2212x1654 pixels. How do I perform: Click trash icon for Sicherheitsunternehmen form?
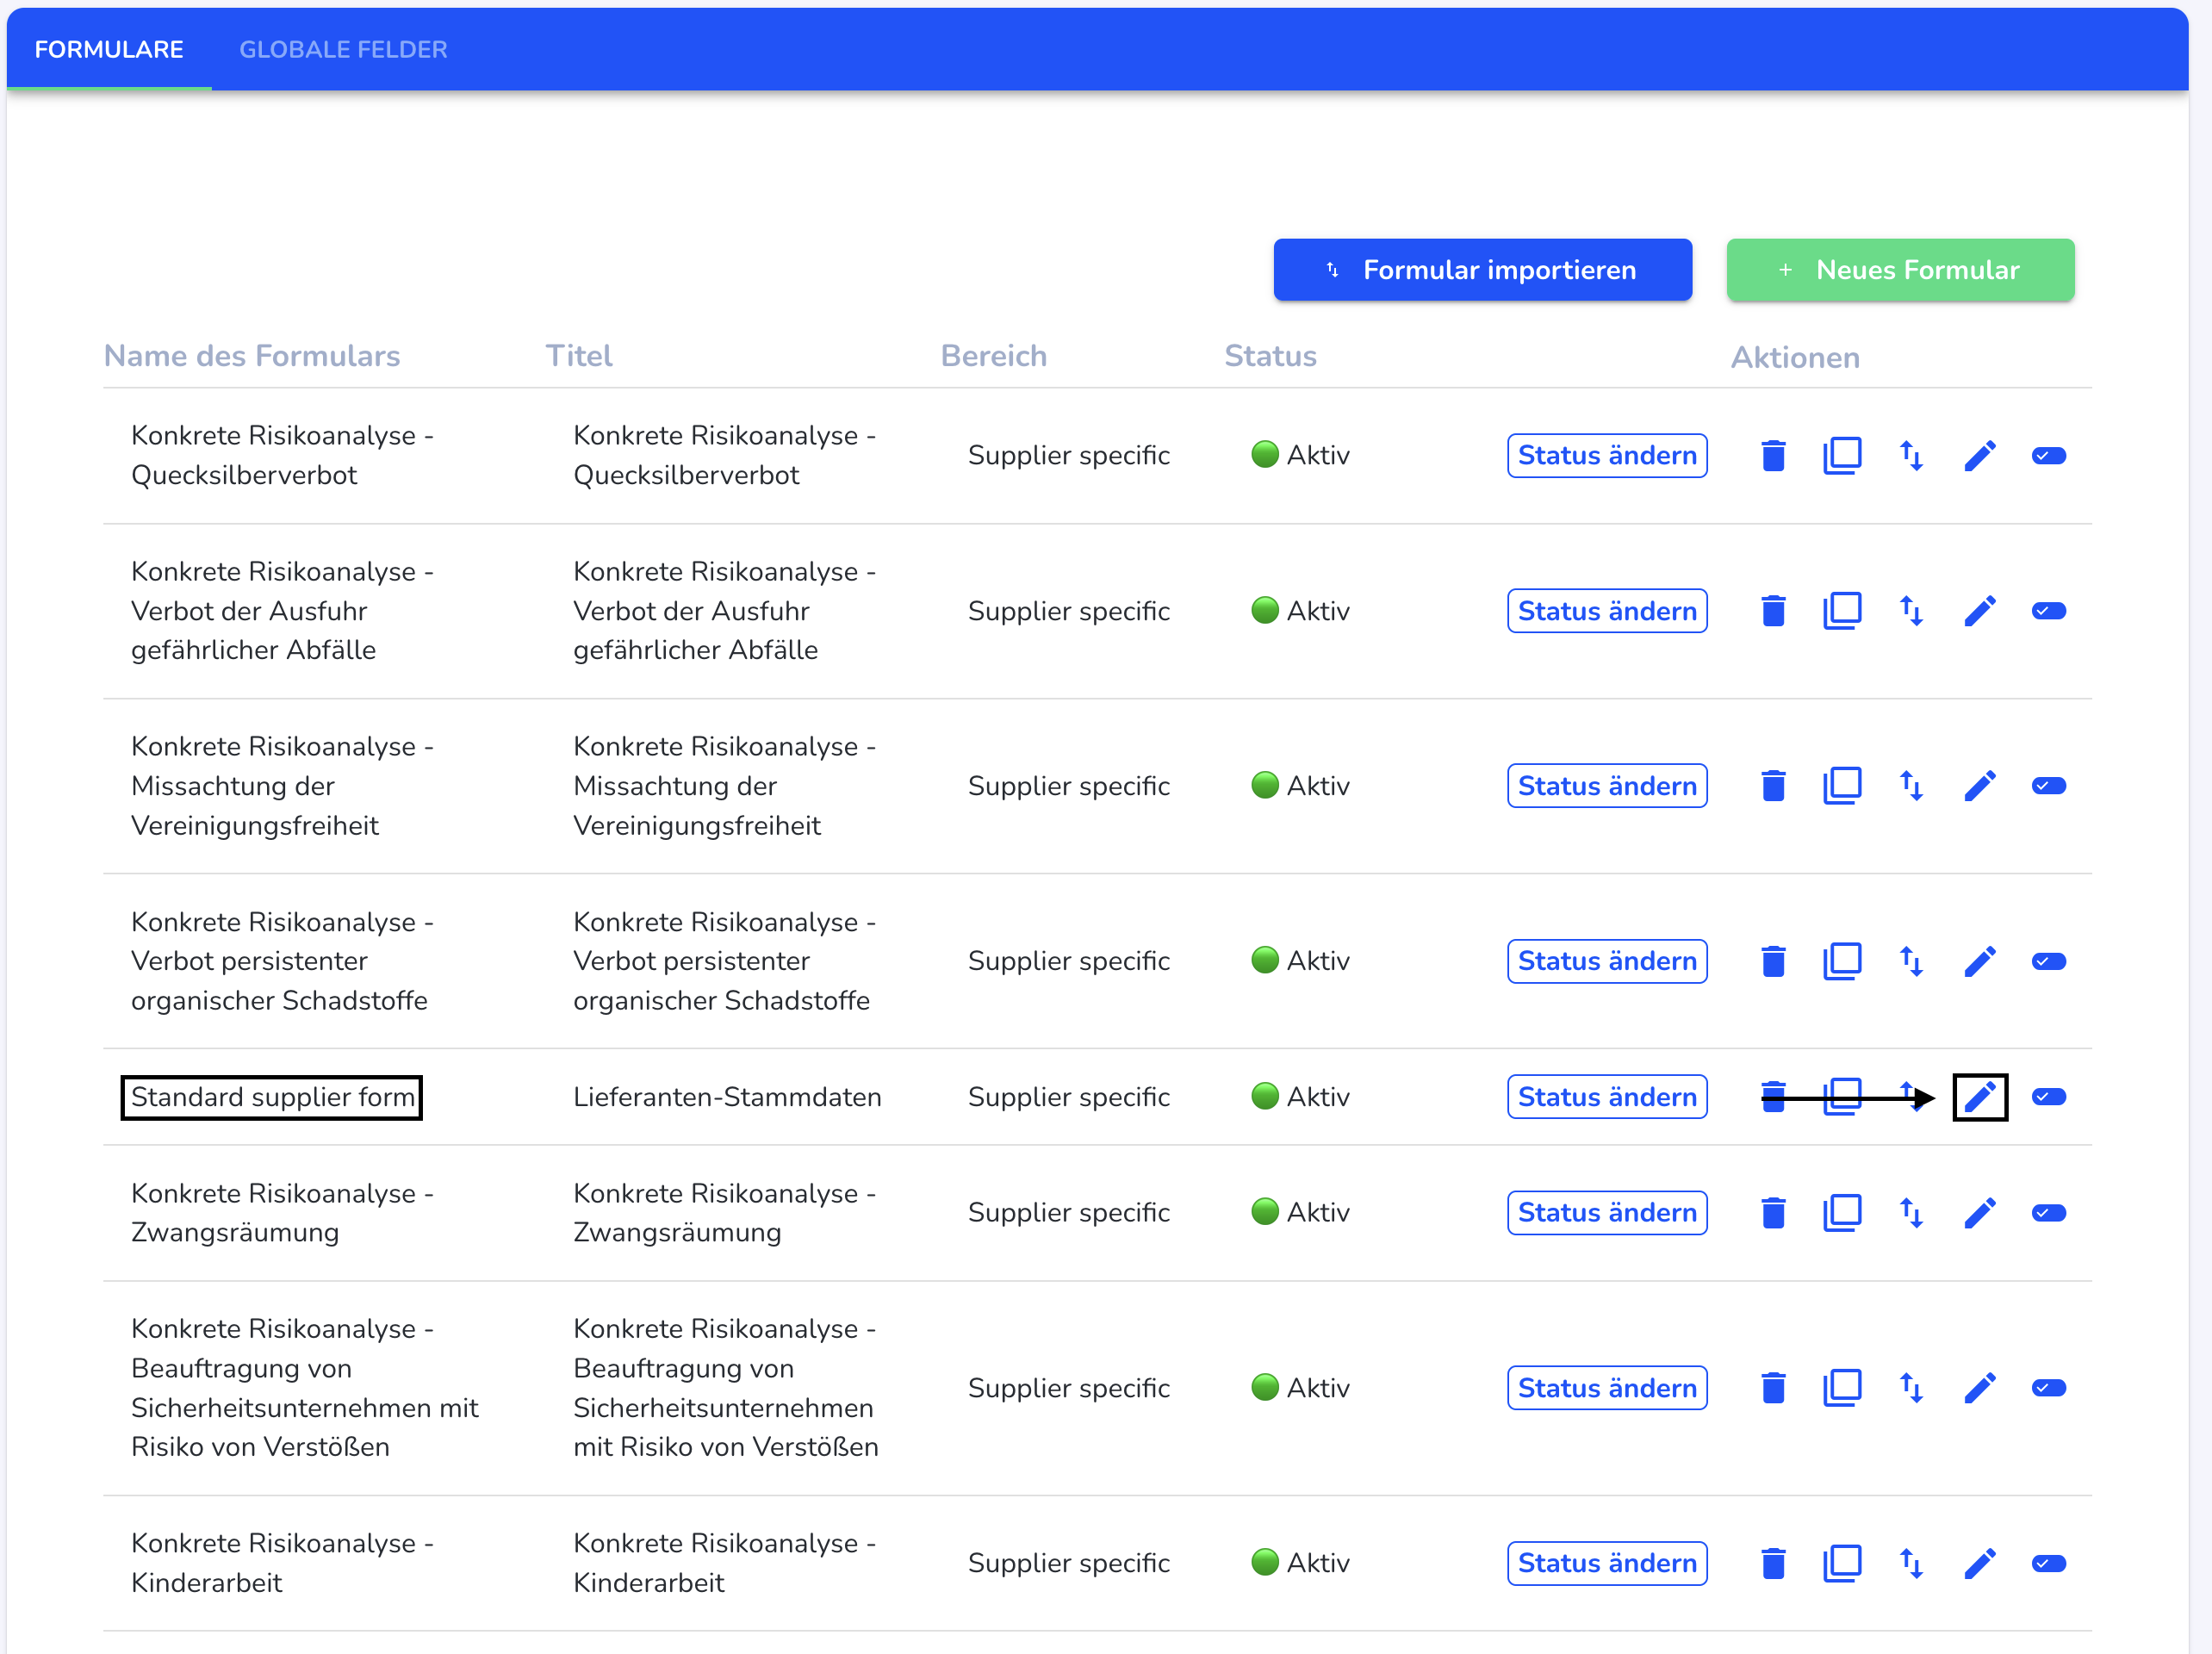point(1773,1388)
